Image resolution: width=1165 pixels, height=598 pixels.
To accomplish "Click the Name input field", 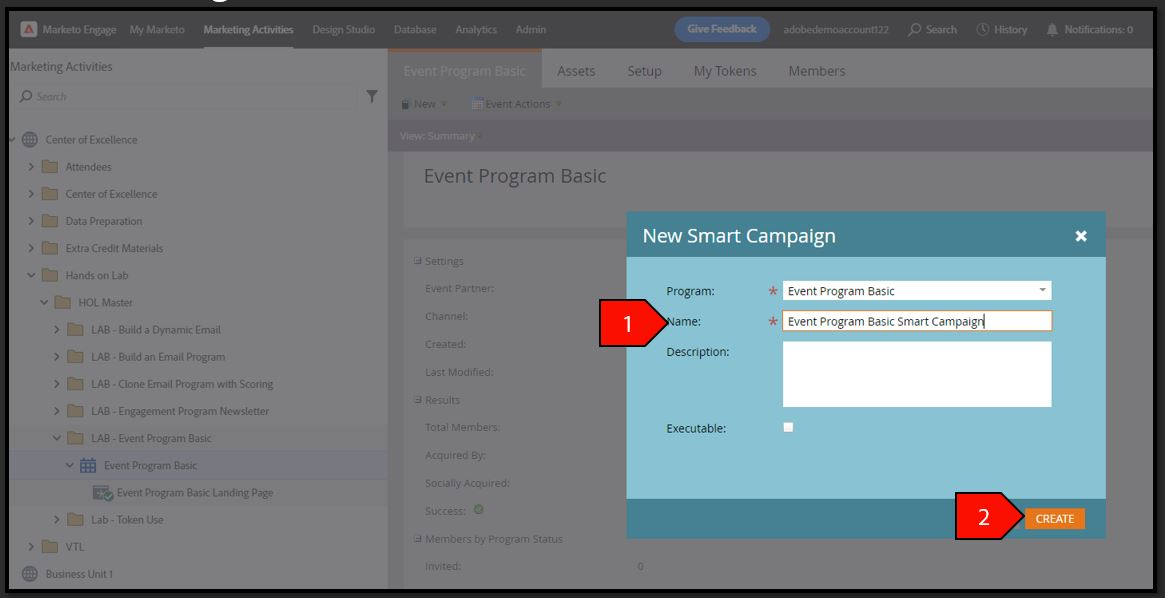I will 917,321.
